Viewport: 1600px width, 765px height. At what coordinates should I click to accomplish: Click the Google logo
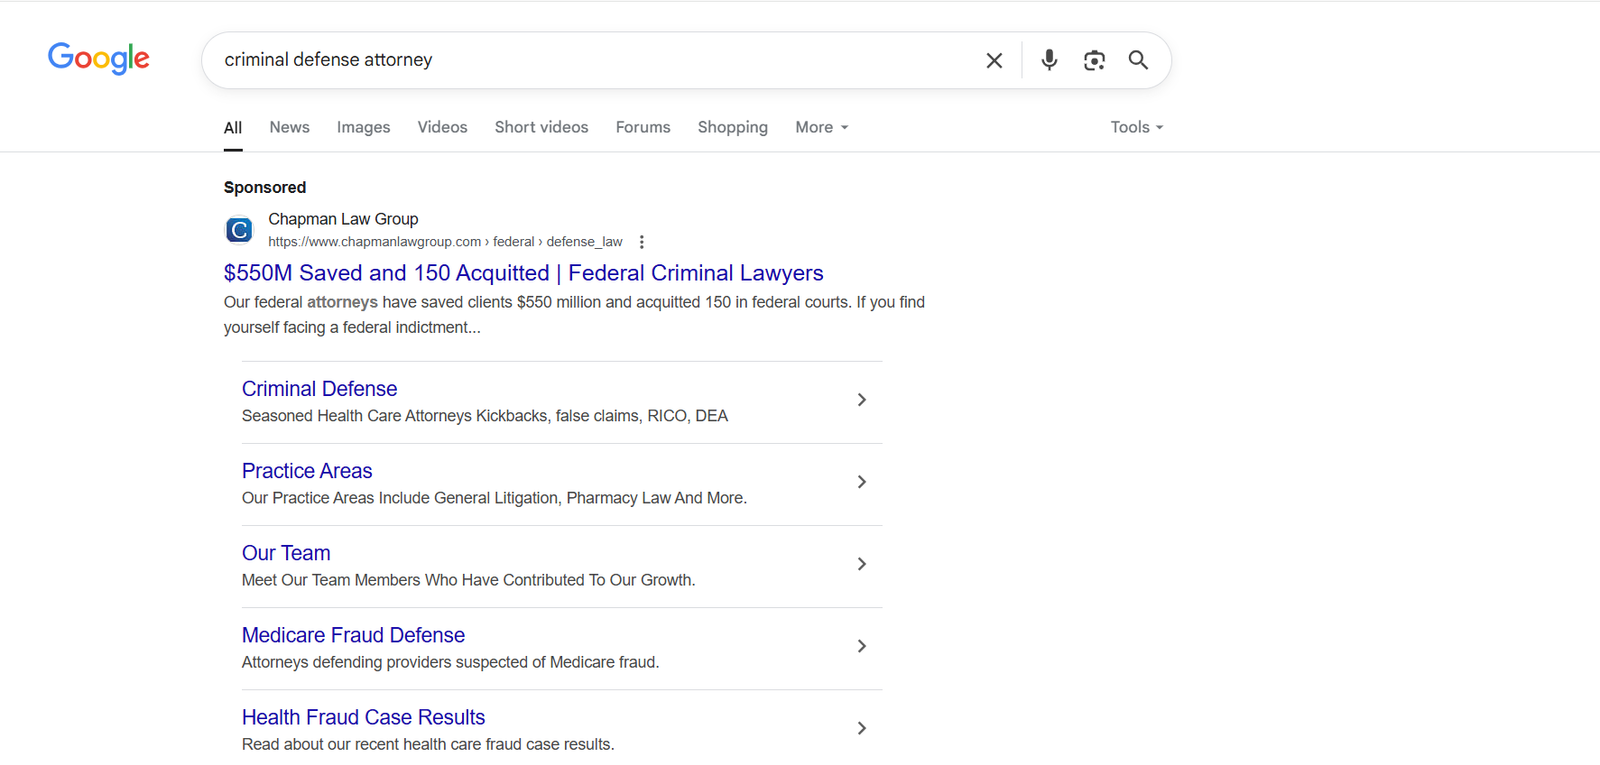[99, 59]
